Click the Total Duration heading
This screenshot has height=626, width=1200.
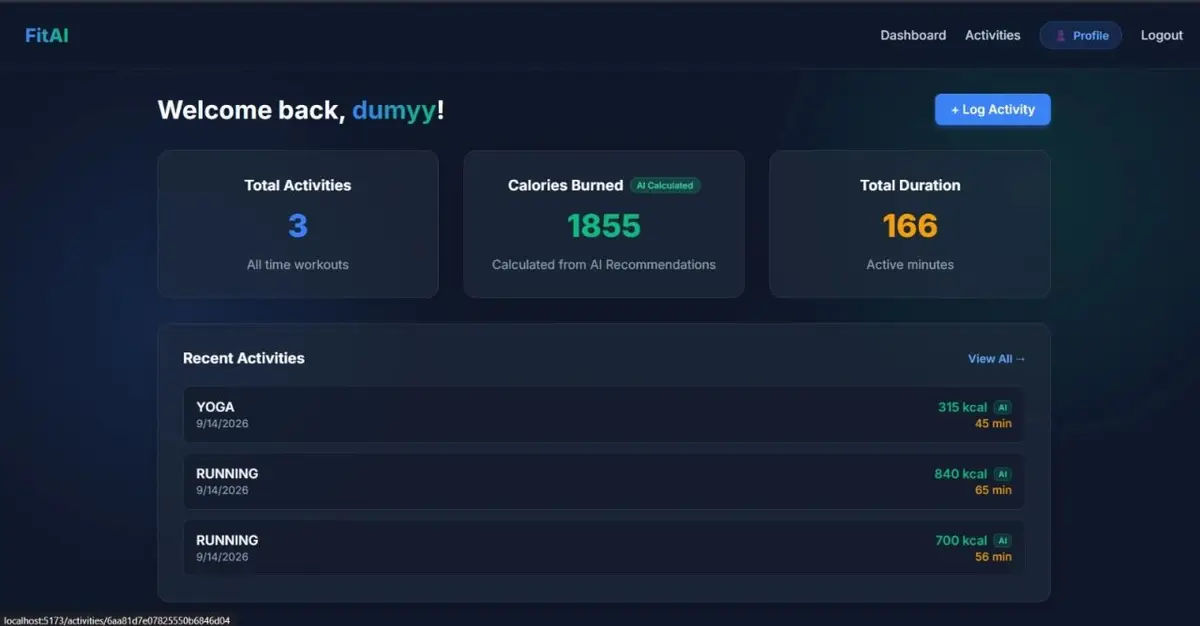tap(910, 185)
